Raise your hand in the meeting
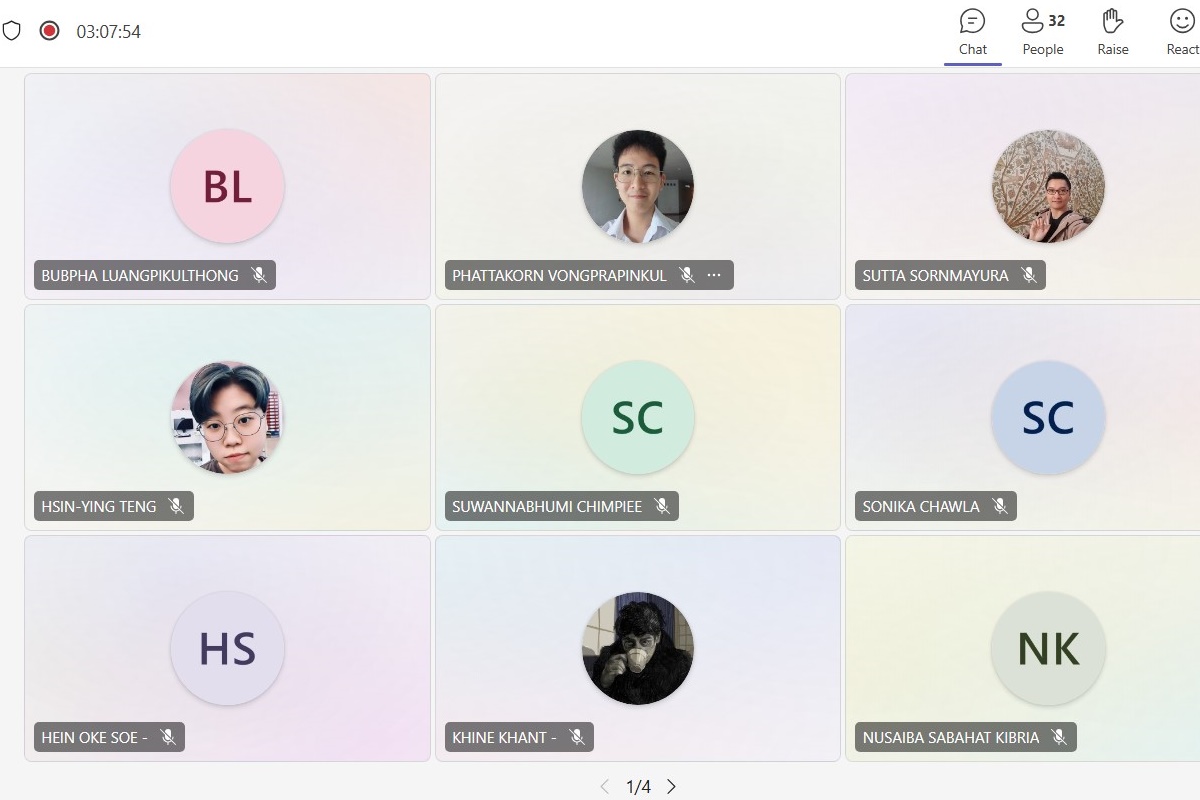The image size is (1200, 800). click(x=1112, y=32)
